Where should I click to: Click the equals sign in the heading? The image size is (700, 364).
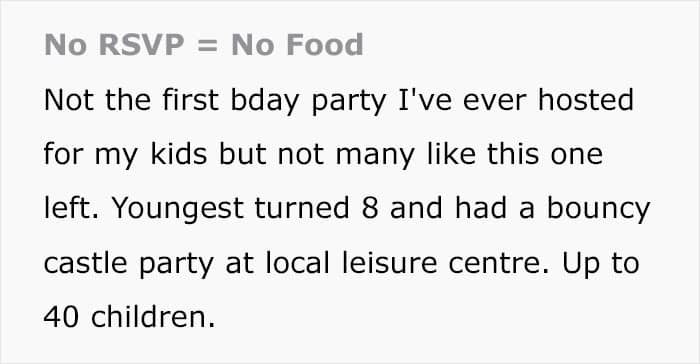point(207,45)
